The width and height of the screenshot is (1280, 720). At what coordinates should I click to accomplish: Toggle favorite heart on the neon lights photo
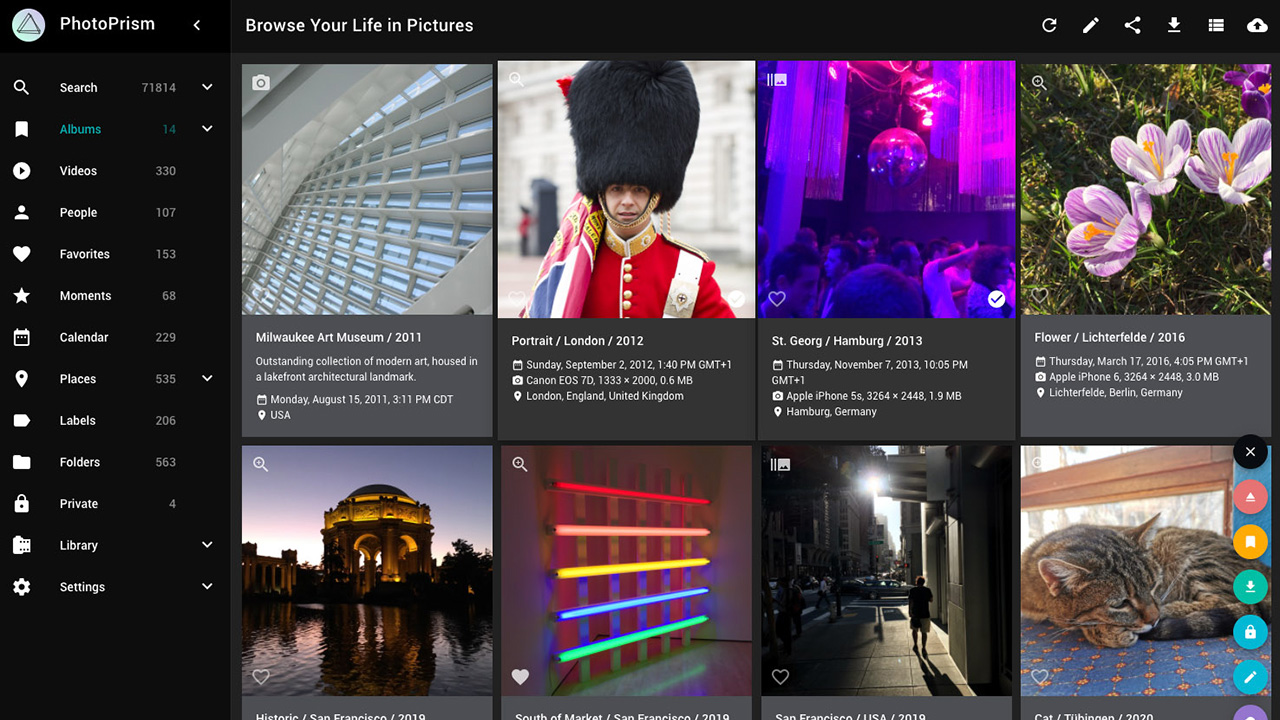(x=520, y=677)
